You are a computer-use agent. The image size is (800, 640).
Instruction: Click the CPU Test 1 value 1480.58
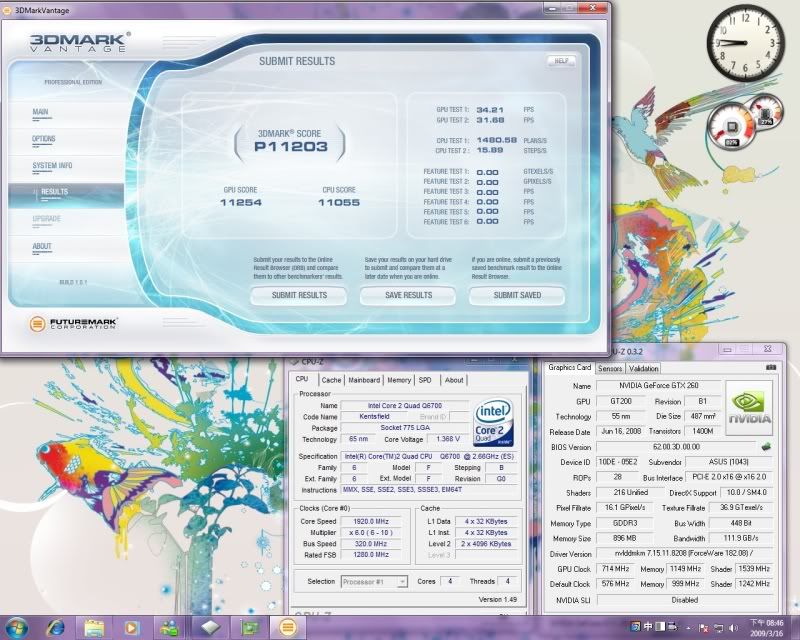tap(497, 140)
